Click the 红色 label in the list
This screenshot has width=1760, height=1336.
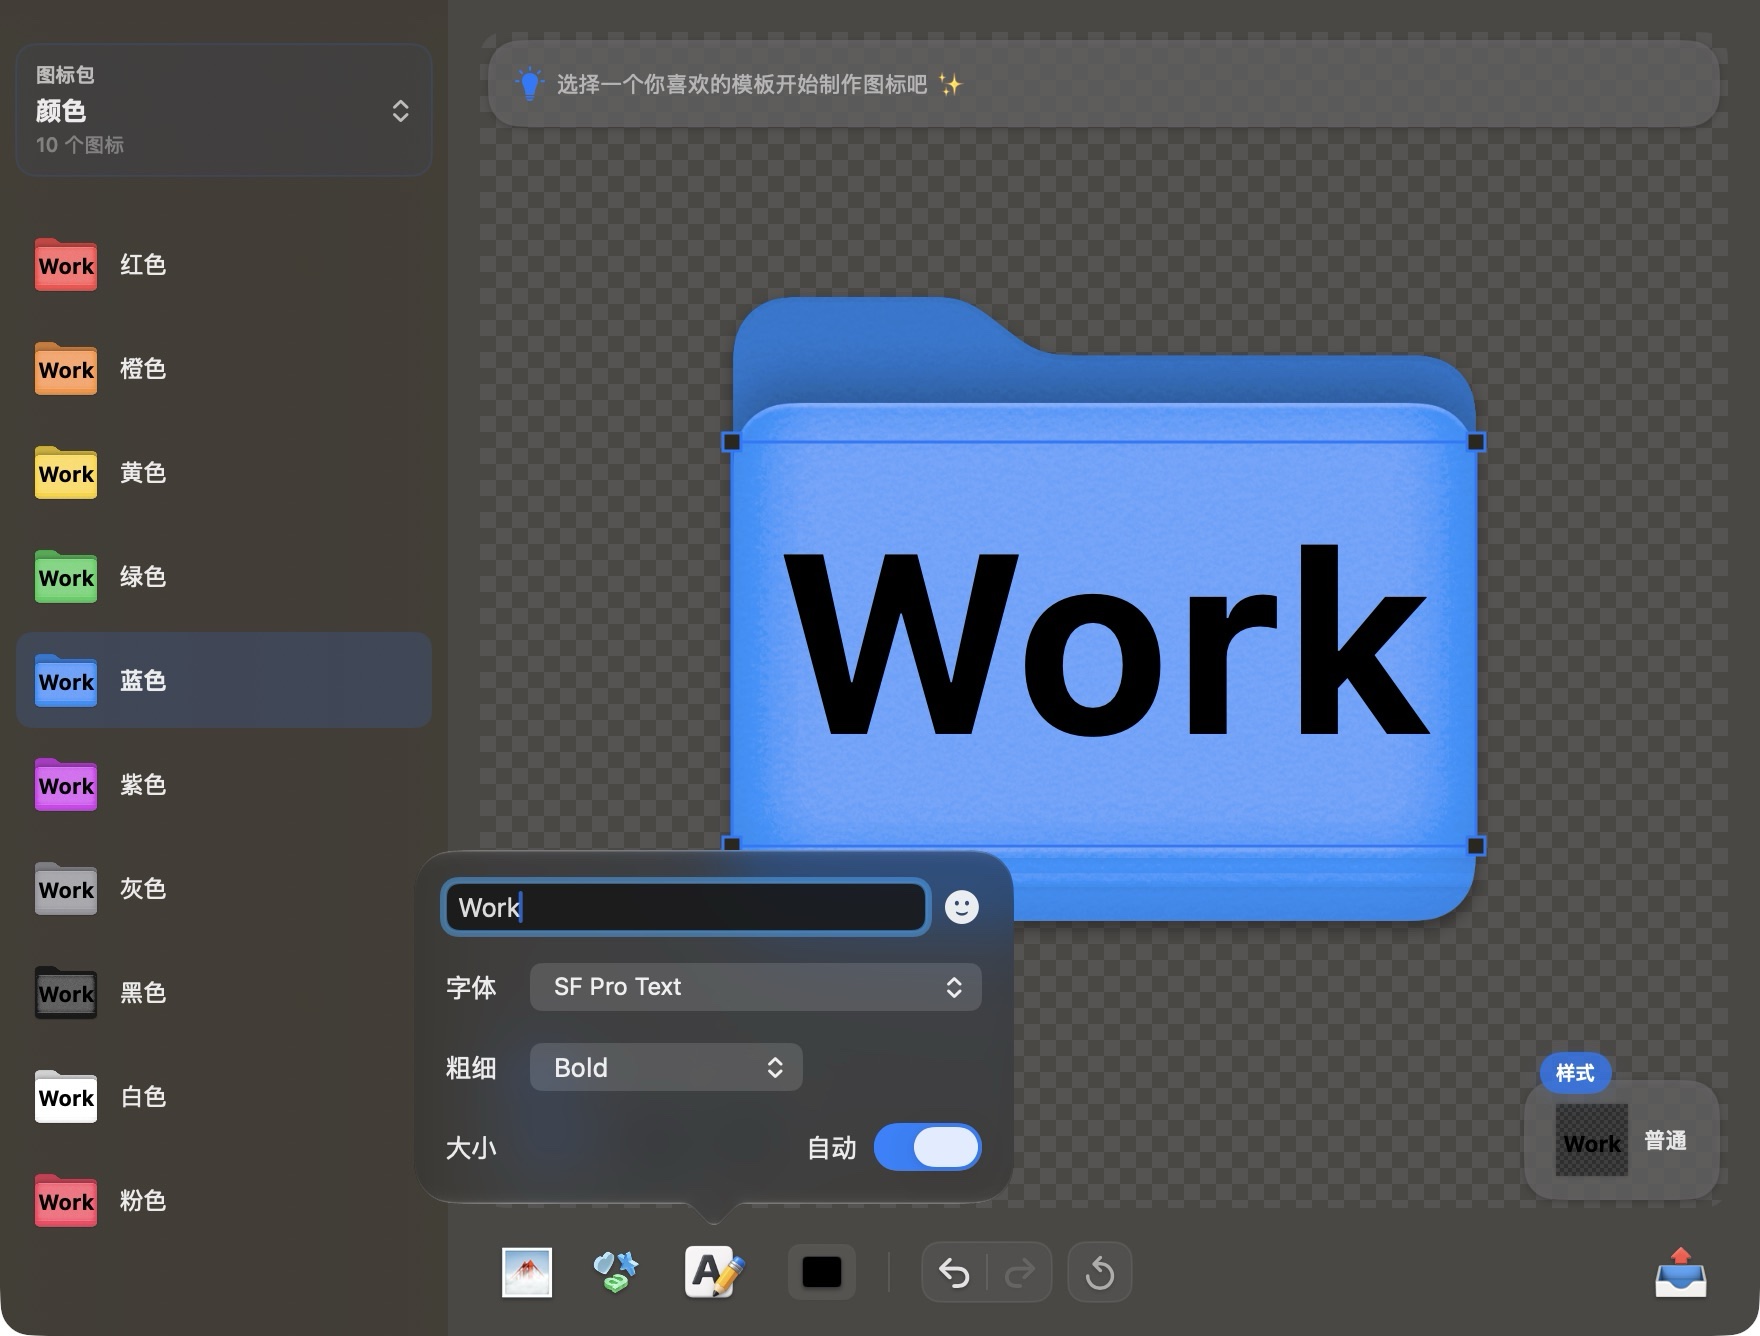tap(143, 265)
